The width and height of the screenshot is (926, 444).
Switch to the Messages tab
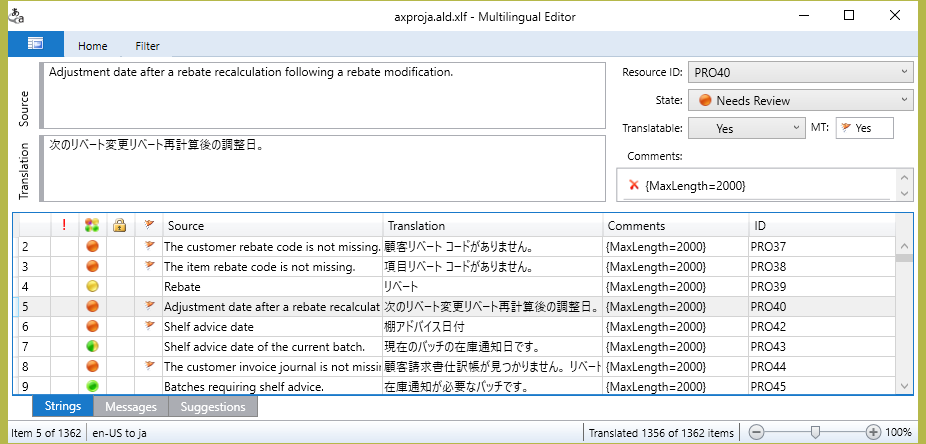(x=130, y=407)
